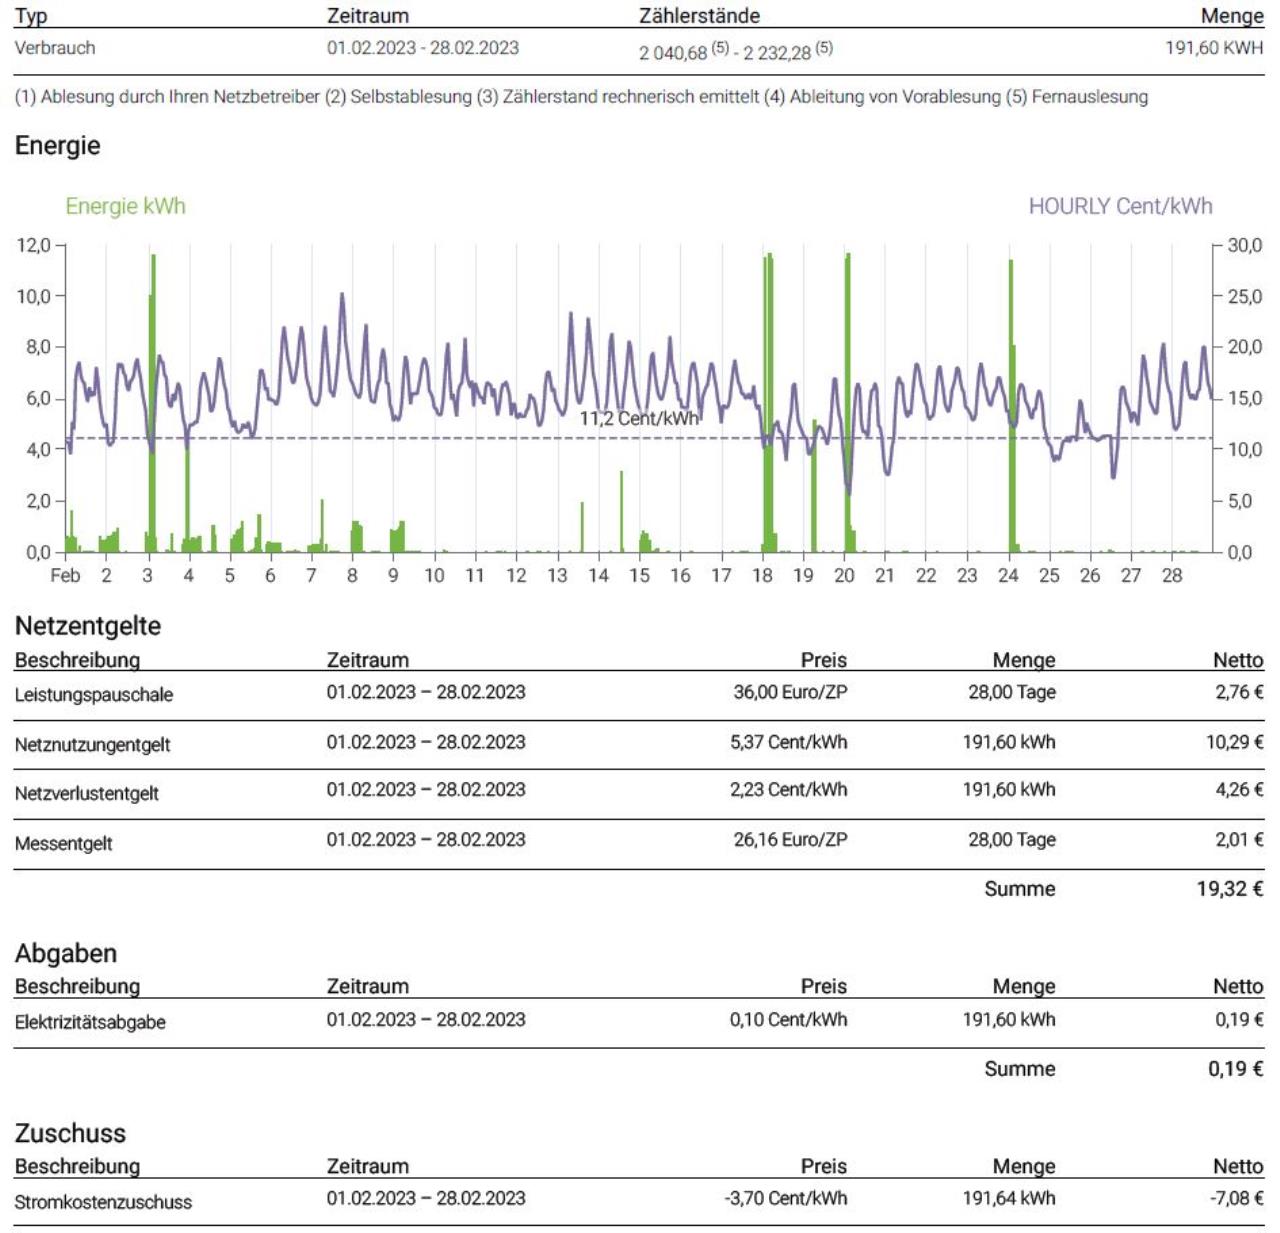Click the tall green bar on day 20
Screen dimensions: 1280x1233
coord(848,403)
